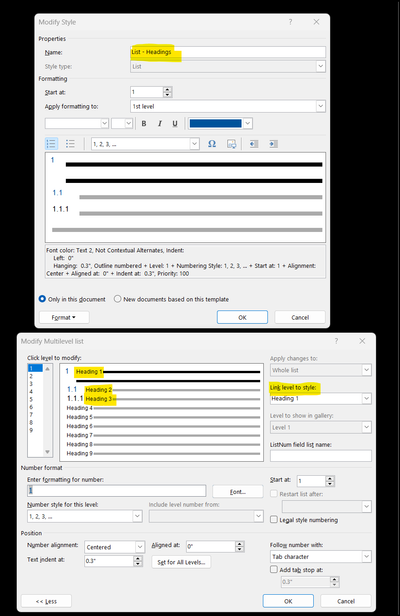The width and height of the screenshot is (400, 616).
Task: Toggle Bold formatting in Modify Style
Action: 144,123
